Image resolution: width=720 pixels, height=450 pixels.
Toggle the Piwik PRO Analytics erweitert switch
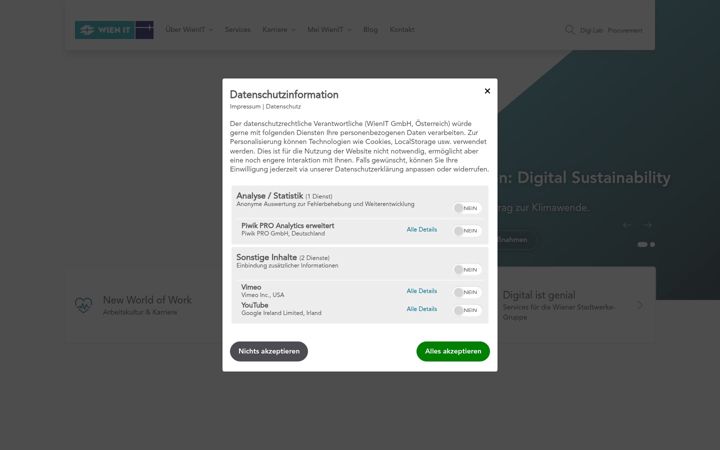(467, 231)
